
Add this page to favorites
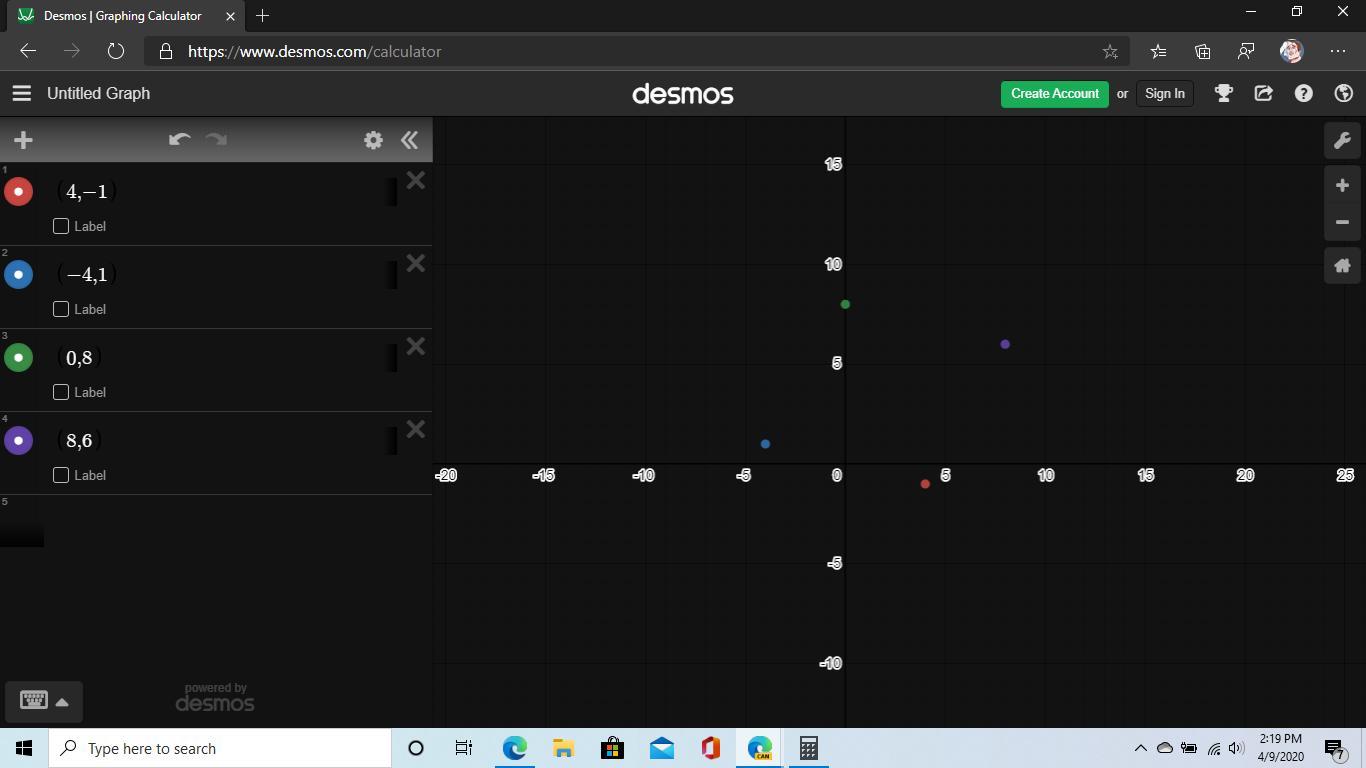coord(1109,51)
